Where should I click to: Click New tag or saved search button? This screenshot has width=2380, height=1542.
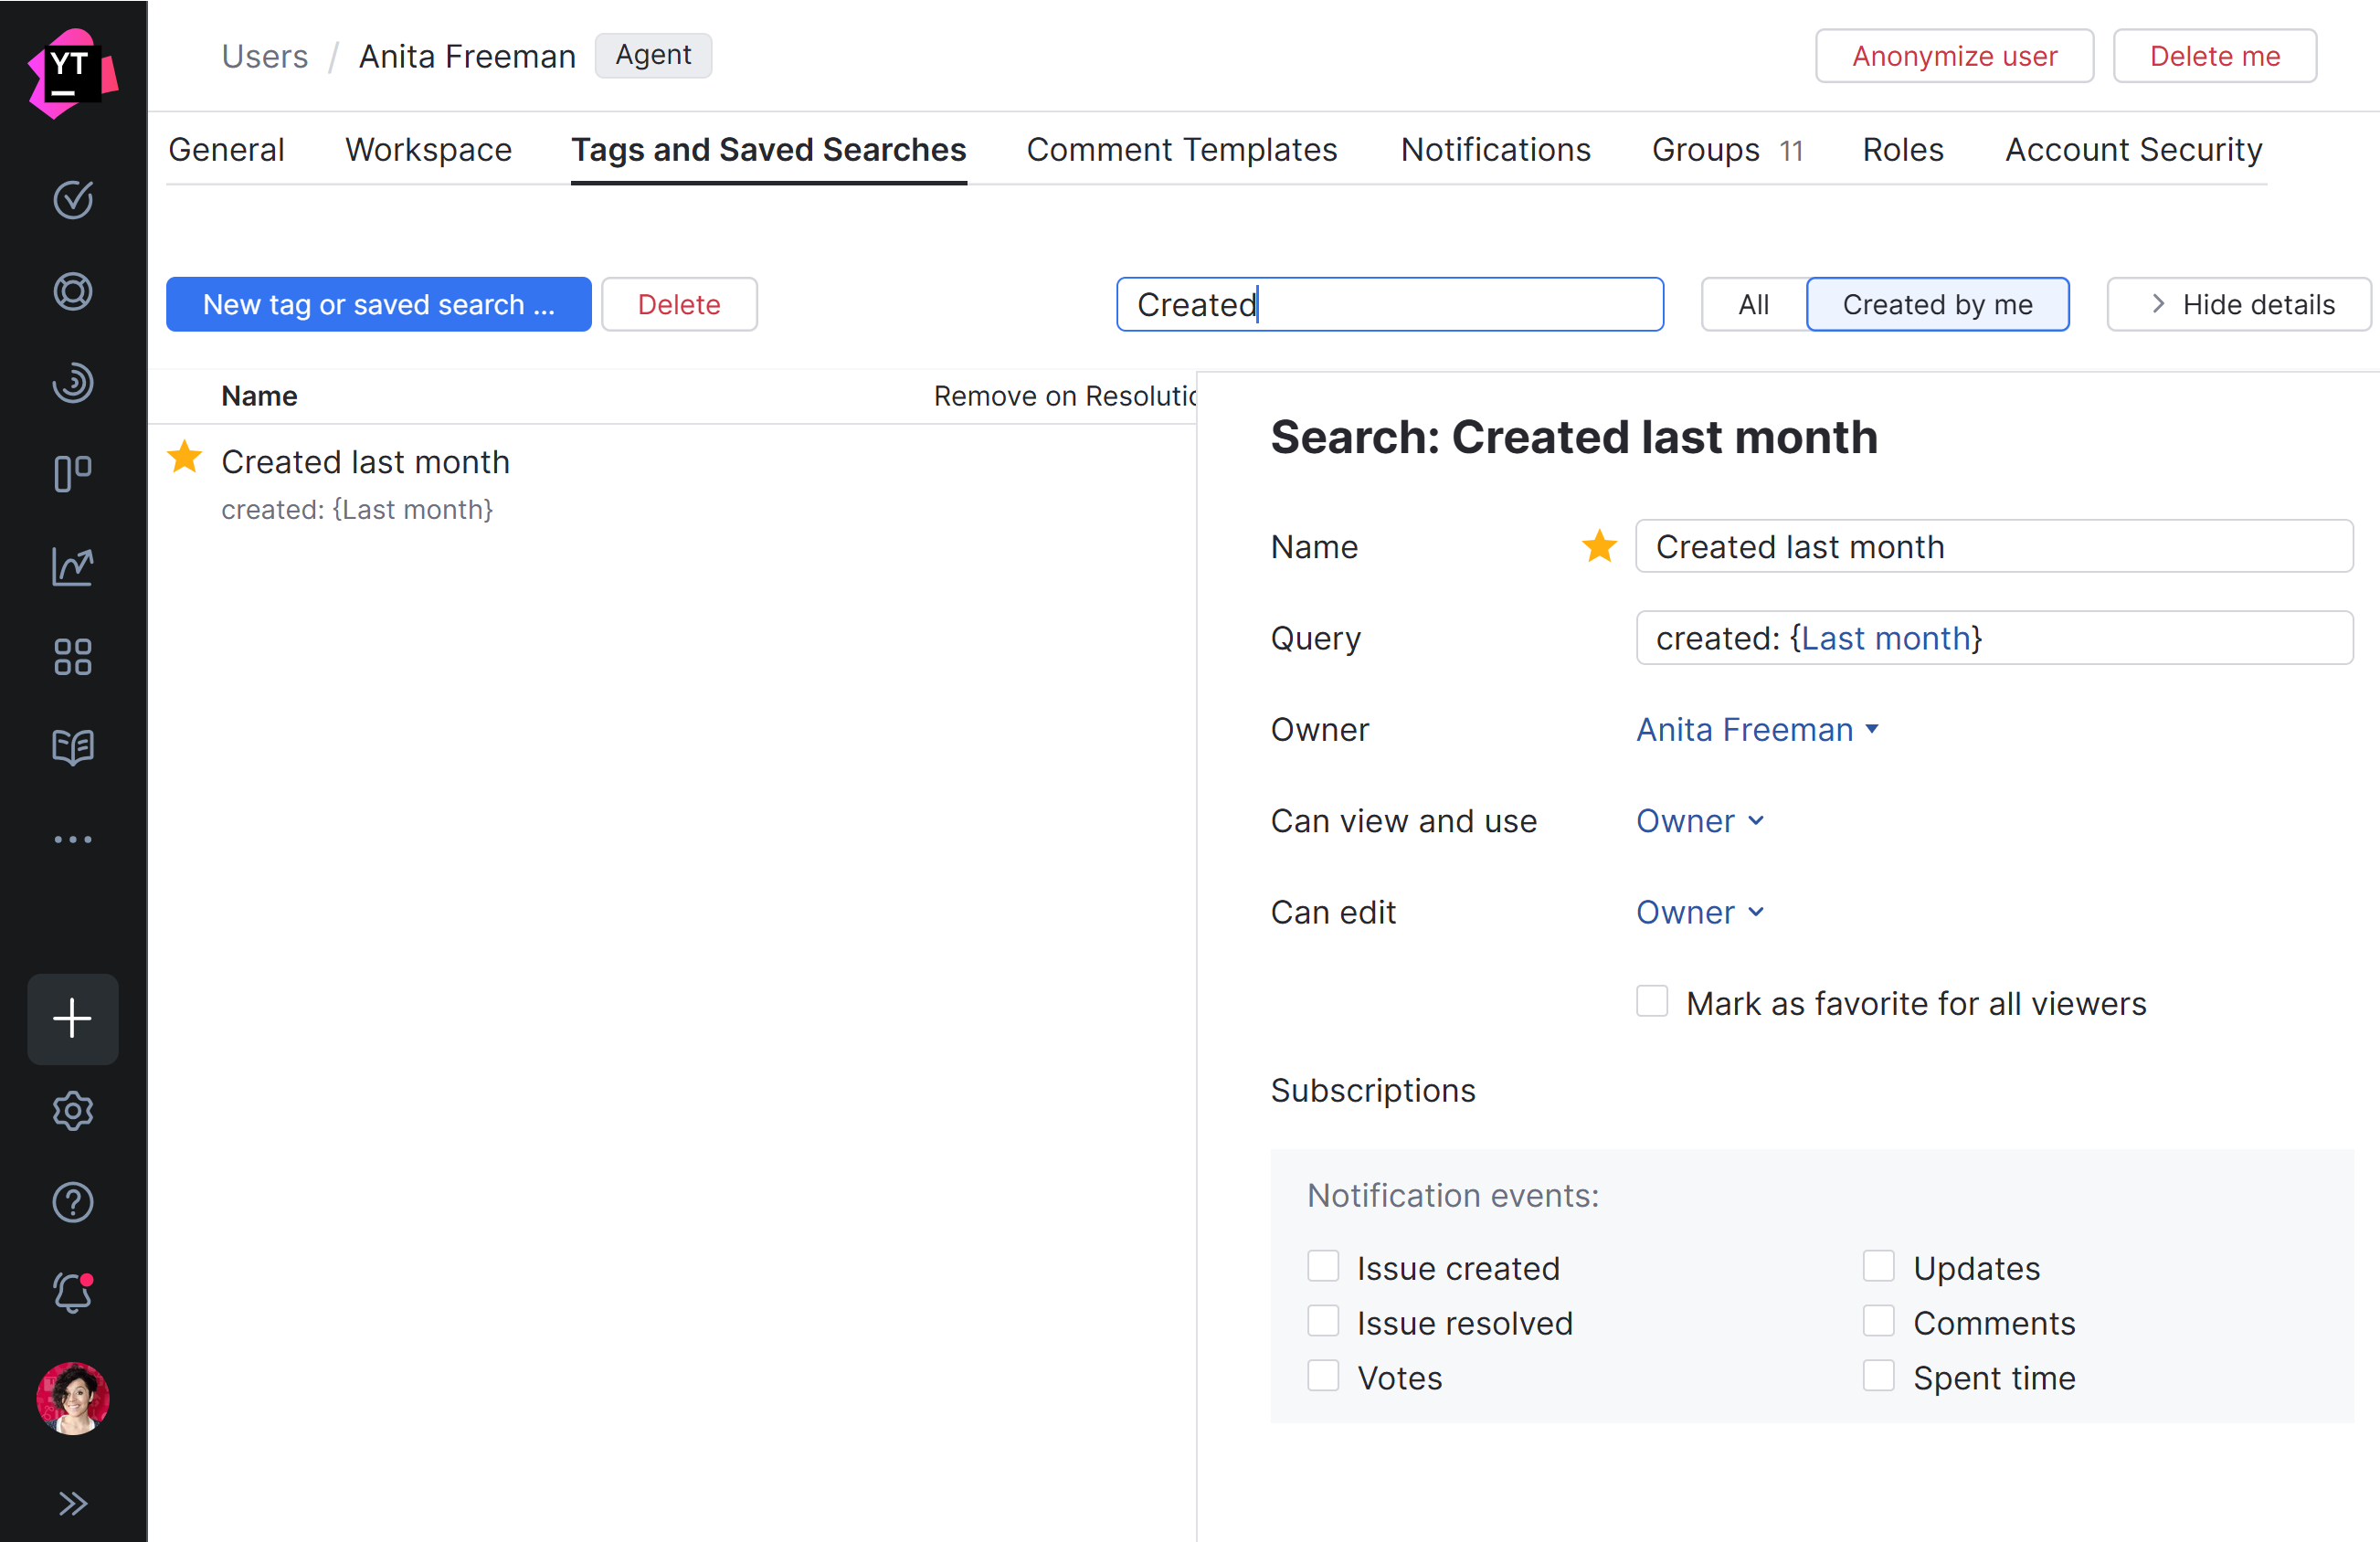(x=378, y=304)
